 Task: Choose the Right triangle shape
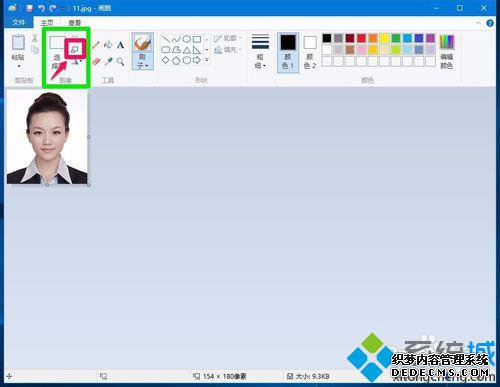point(197,50)
